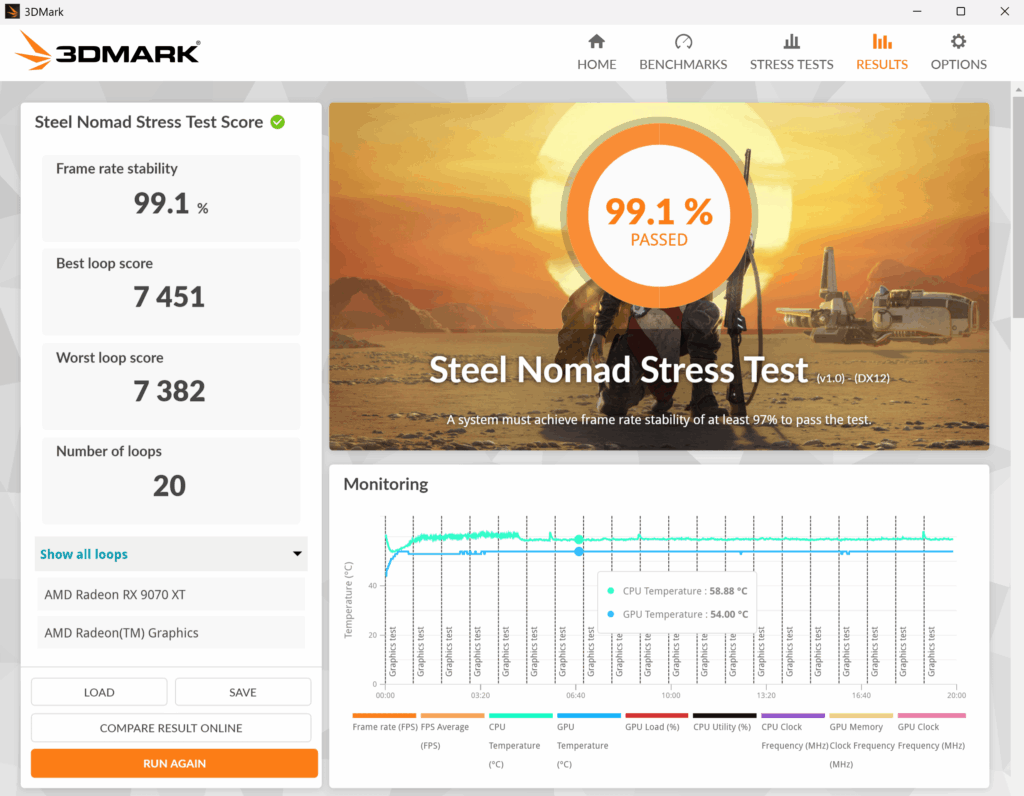Screen dimensions: 1024x796
Task: Click the Results orange bars icon
Action: coord(882,42)
